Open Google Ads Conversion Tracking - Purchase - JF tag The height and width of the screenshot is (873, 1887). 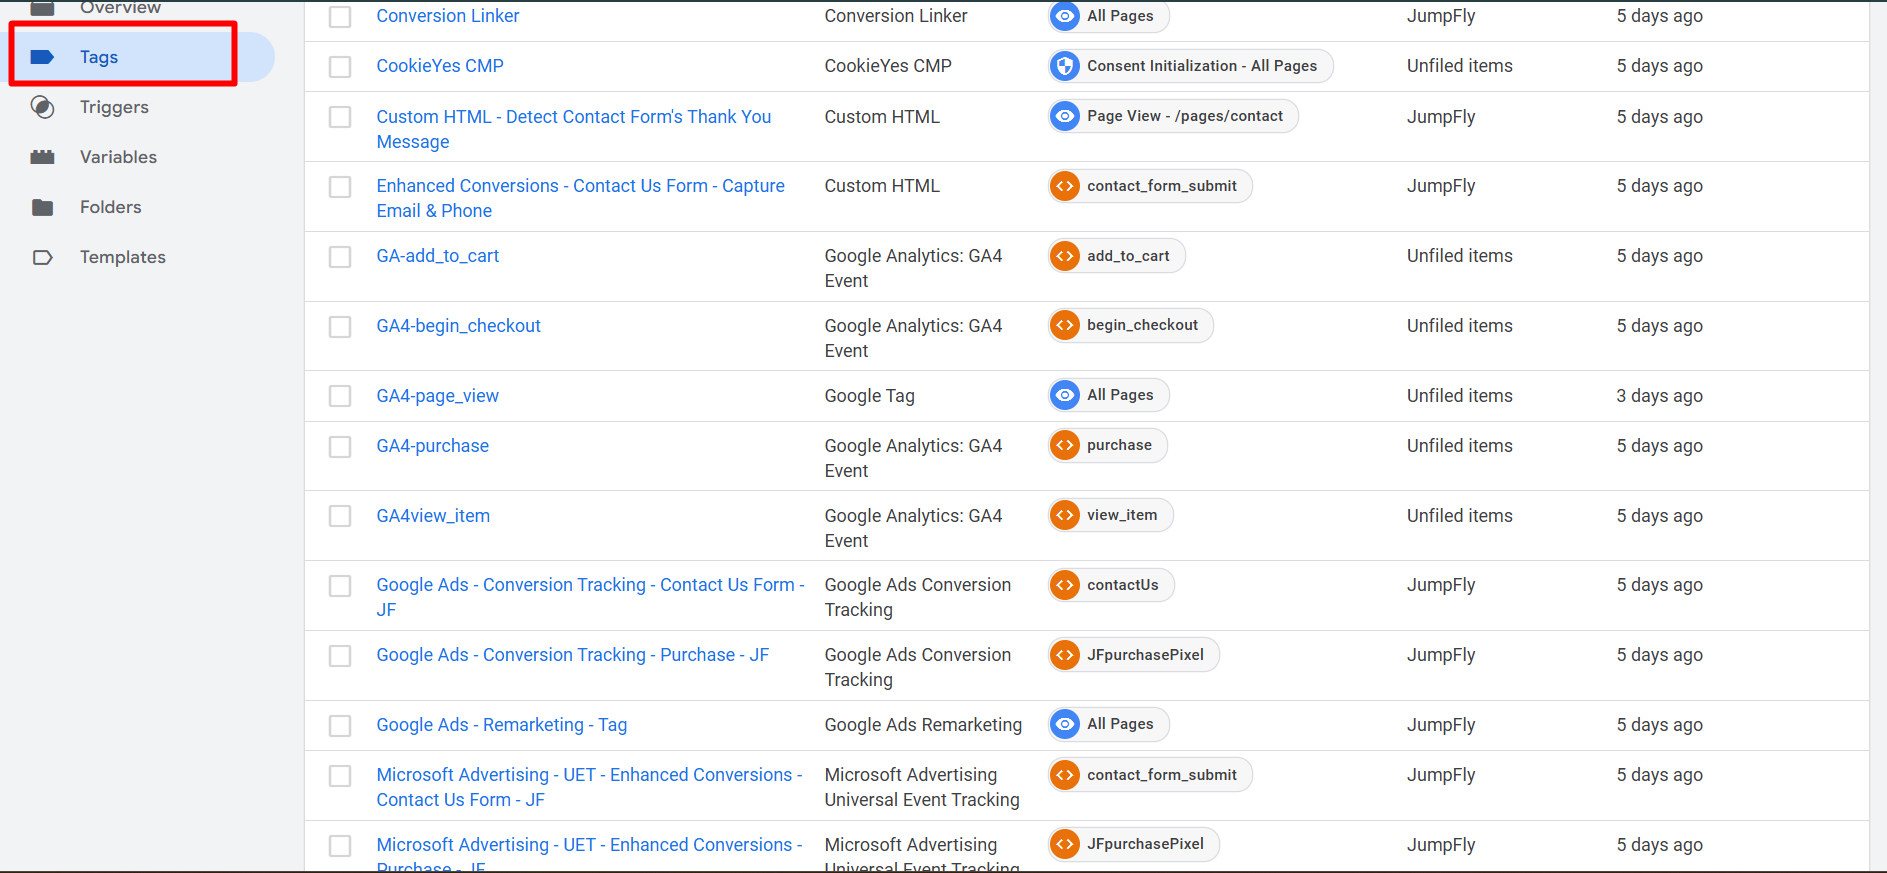572,655
